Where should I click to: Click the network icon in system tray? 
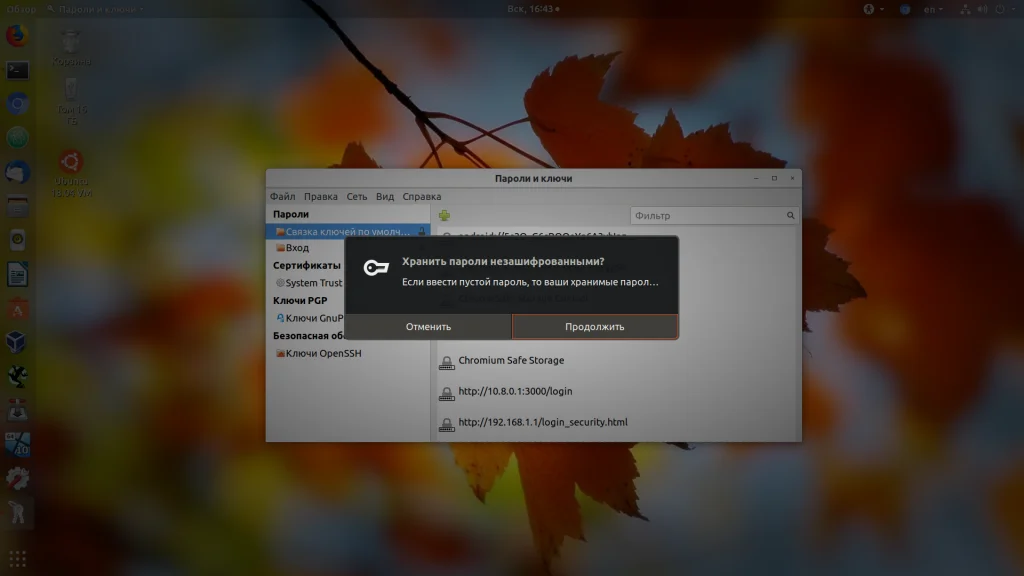(965, 9)
